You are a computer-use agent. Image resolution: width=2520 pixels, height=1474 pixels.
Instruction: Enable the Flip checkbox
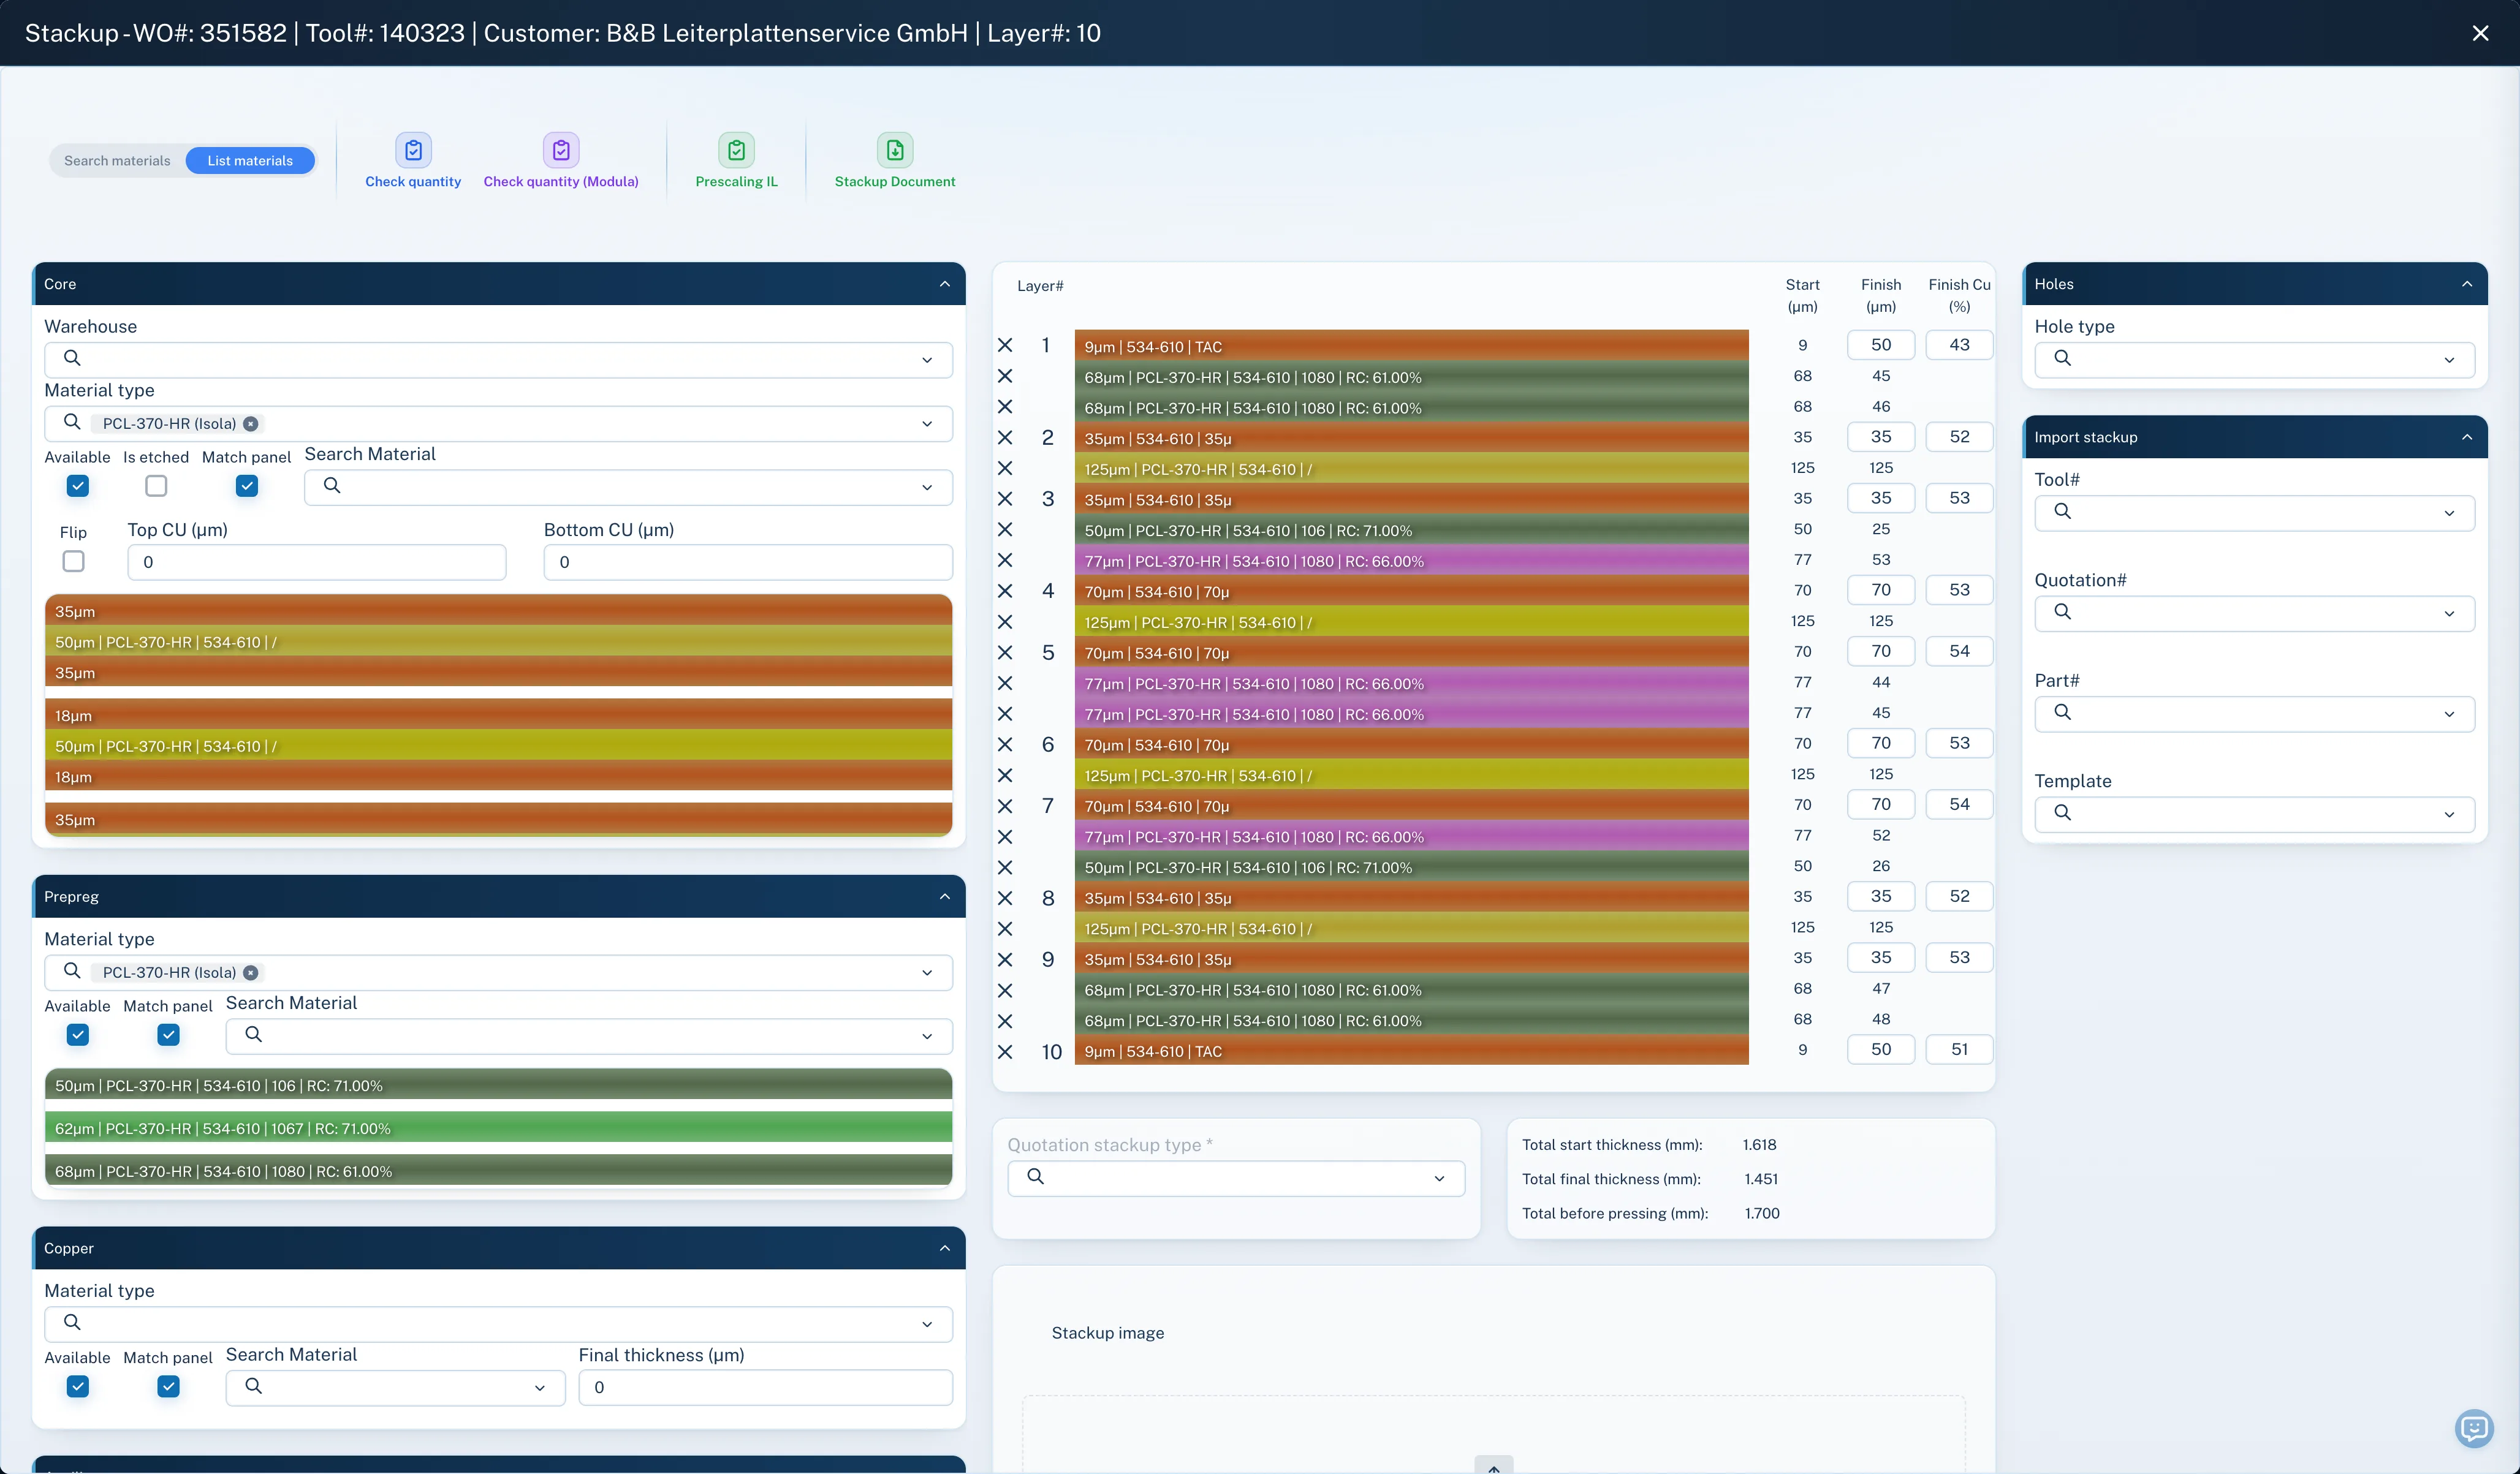click(x=74, y=561)
